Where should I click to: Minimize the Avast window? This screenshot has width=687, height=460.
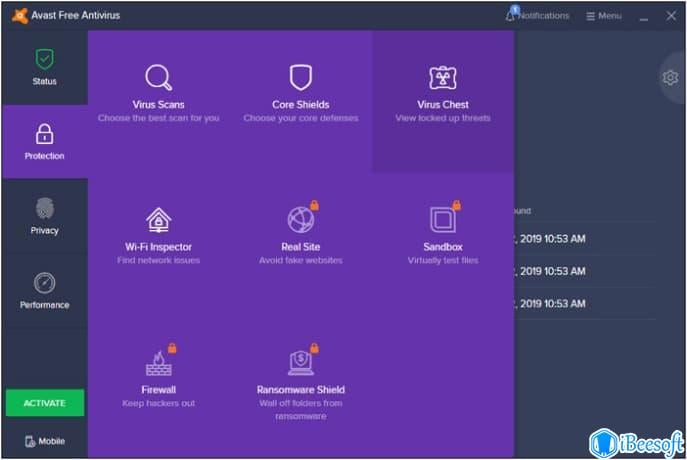[644, 17]
